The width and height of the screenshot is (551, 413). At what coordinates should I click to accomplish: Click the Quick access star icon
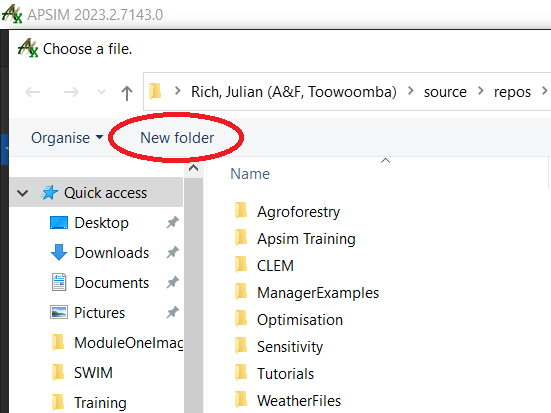tap(50, 193)
